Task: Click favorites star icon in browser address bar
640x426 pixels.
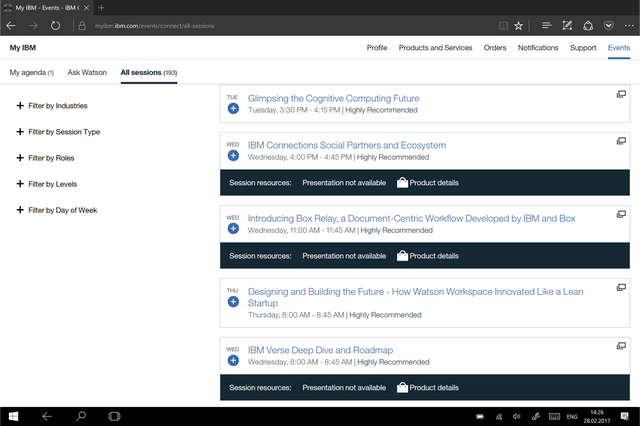Action: click(518, 25)
